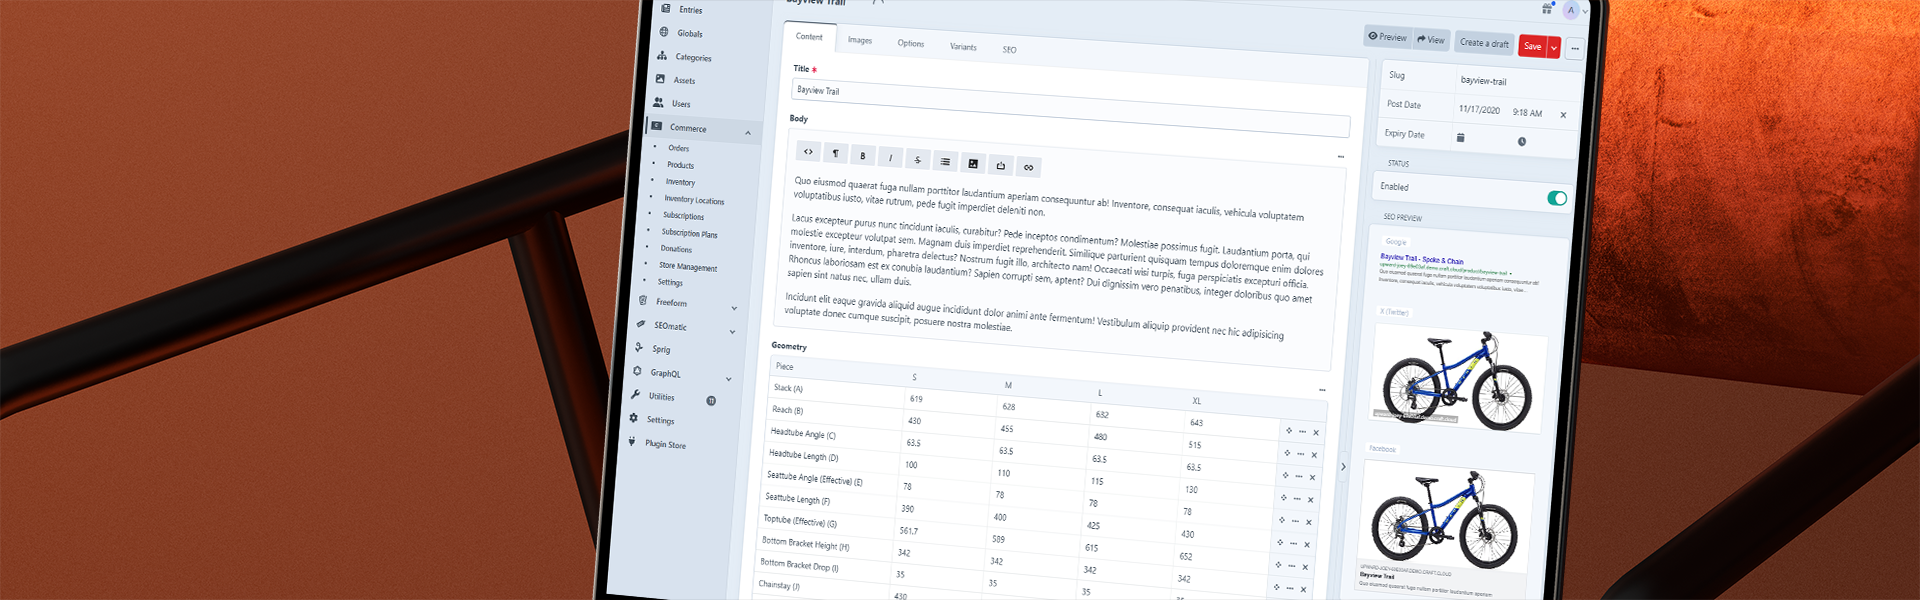Switch to the Images tab
The height and width of the screenshot is (600, 1920).
tap(860, 41)
